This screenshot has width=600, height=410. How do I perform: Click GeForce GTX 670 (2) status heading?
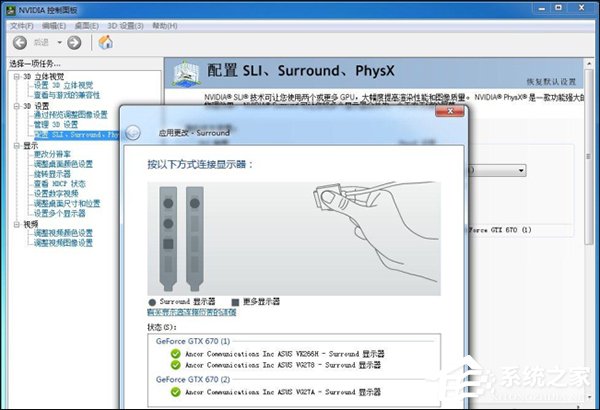(193, 379)
